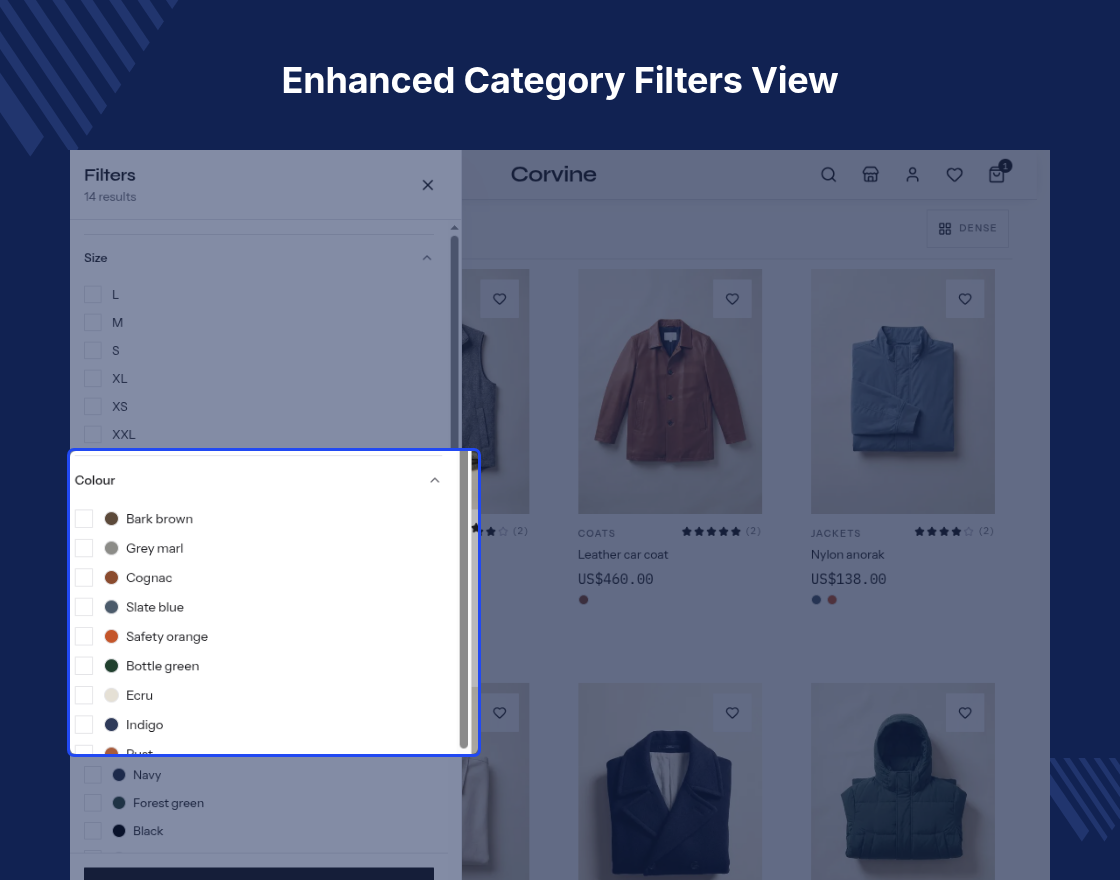The image size is (1120, 880).
Task: Open the search icon in header
Action: (829, 174)
